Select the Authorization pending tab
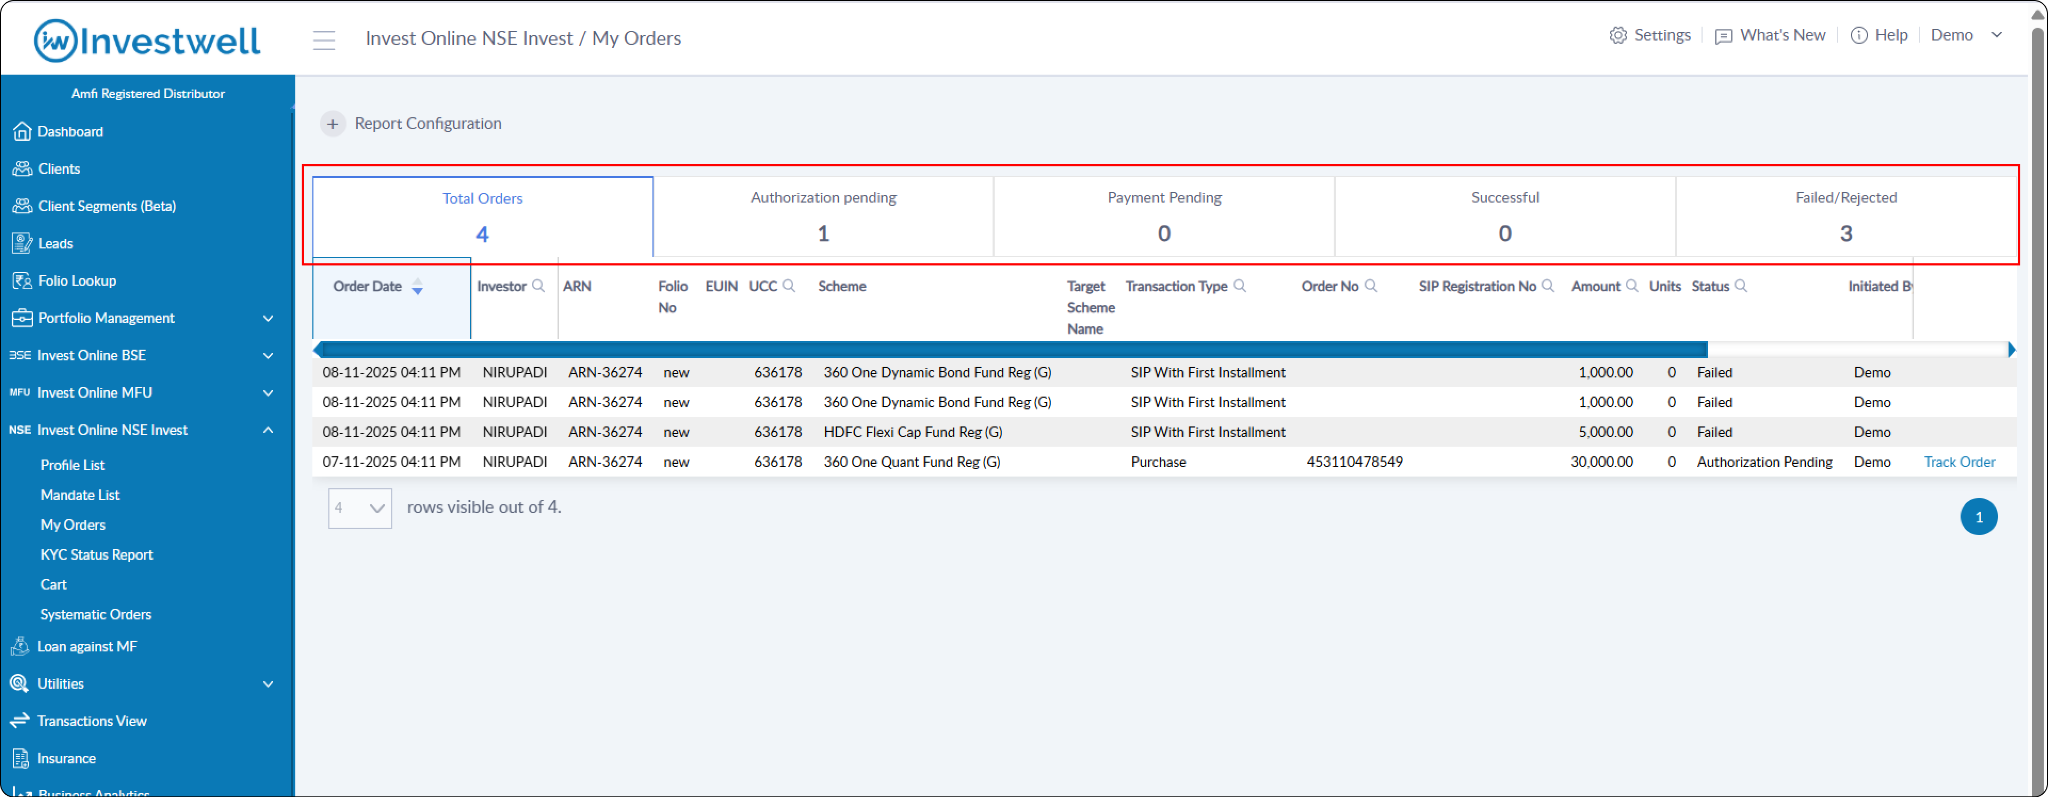Image resolution: width=2048 pixels, height=797 pixels. 824,217
